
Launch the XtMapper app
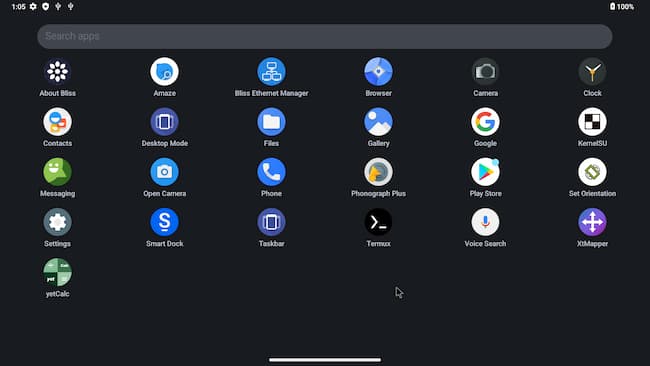point(592,222)
